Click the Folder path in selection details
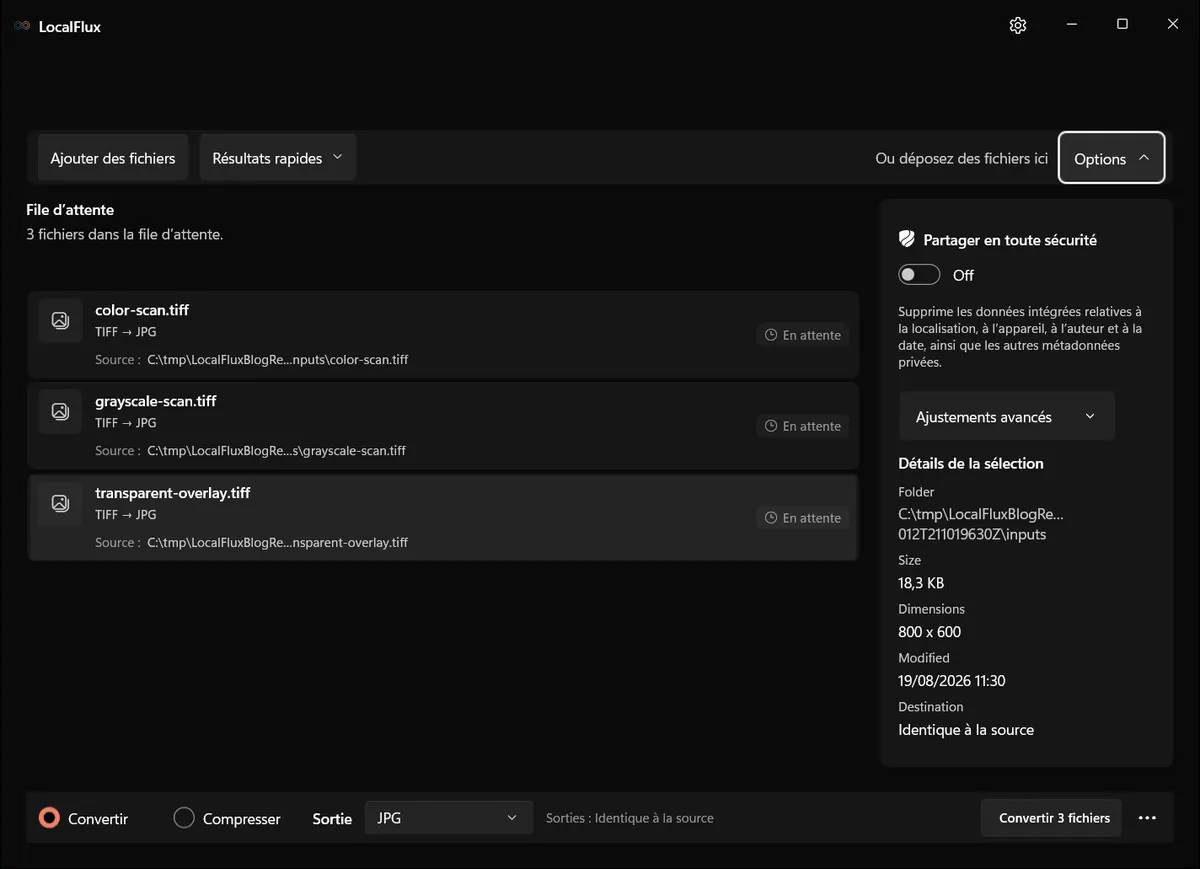Screen dimensions: 1200x869 coord(981,524)
